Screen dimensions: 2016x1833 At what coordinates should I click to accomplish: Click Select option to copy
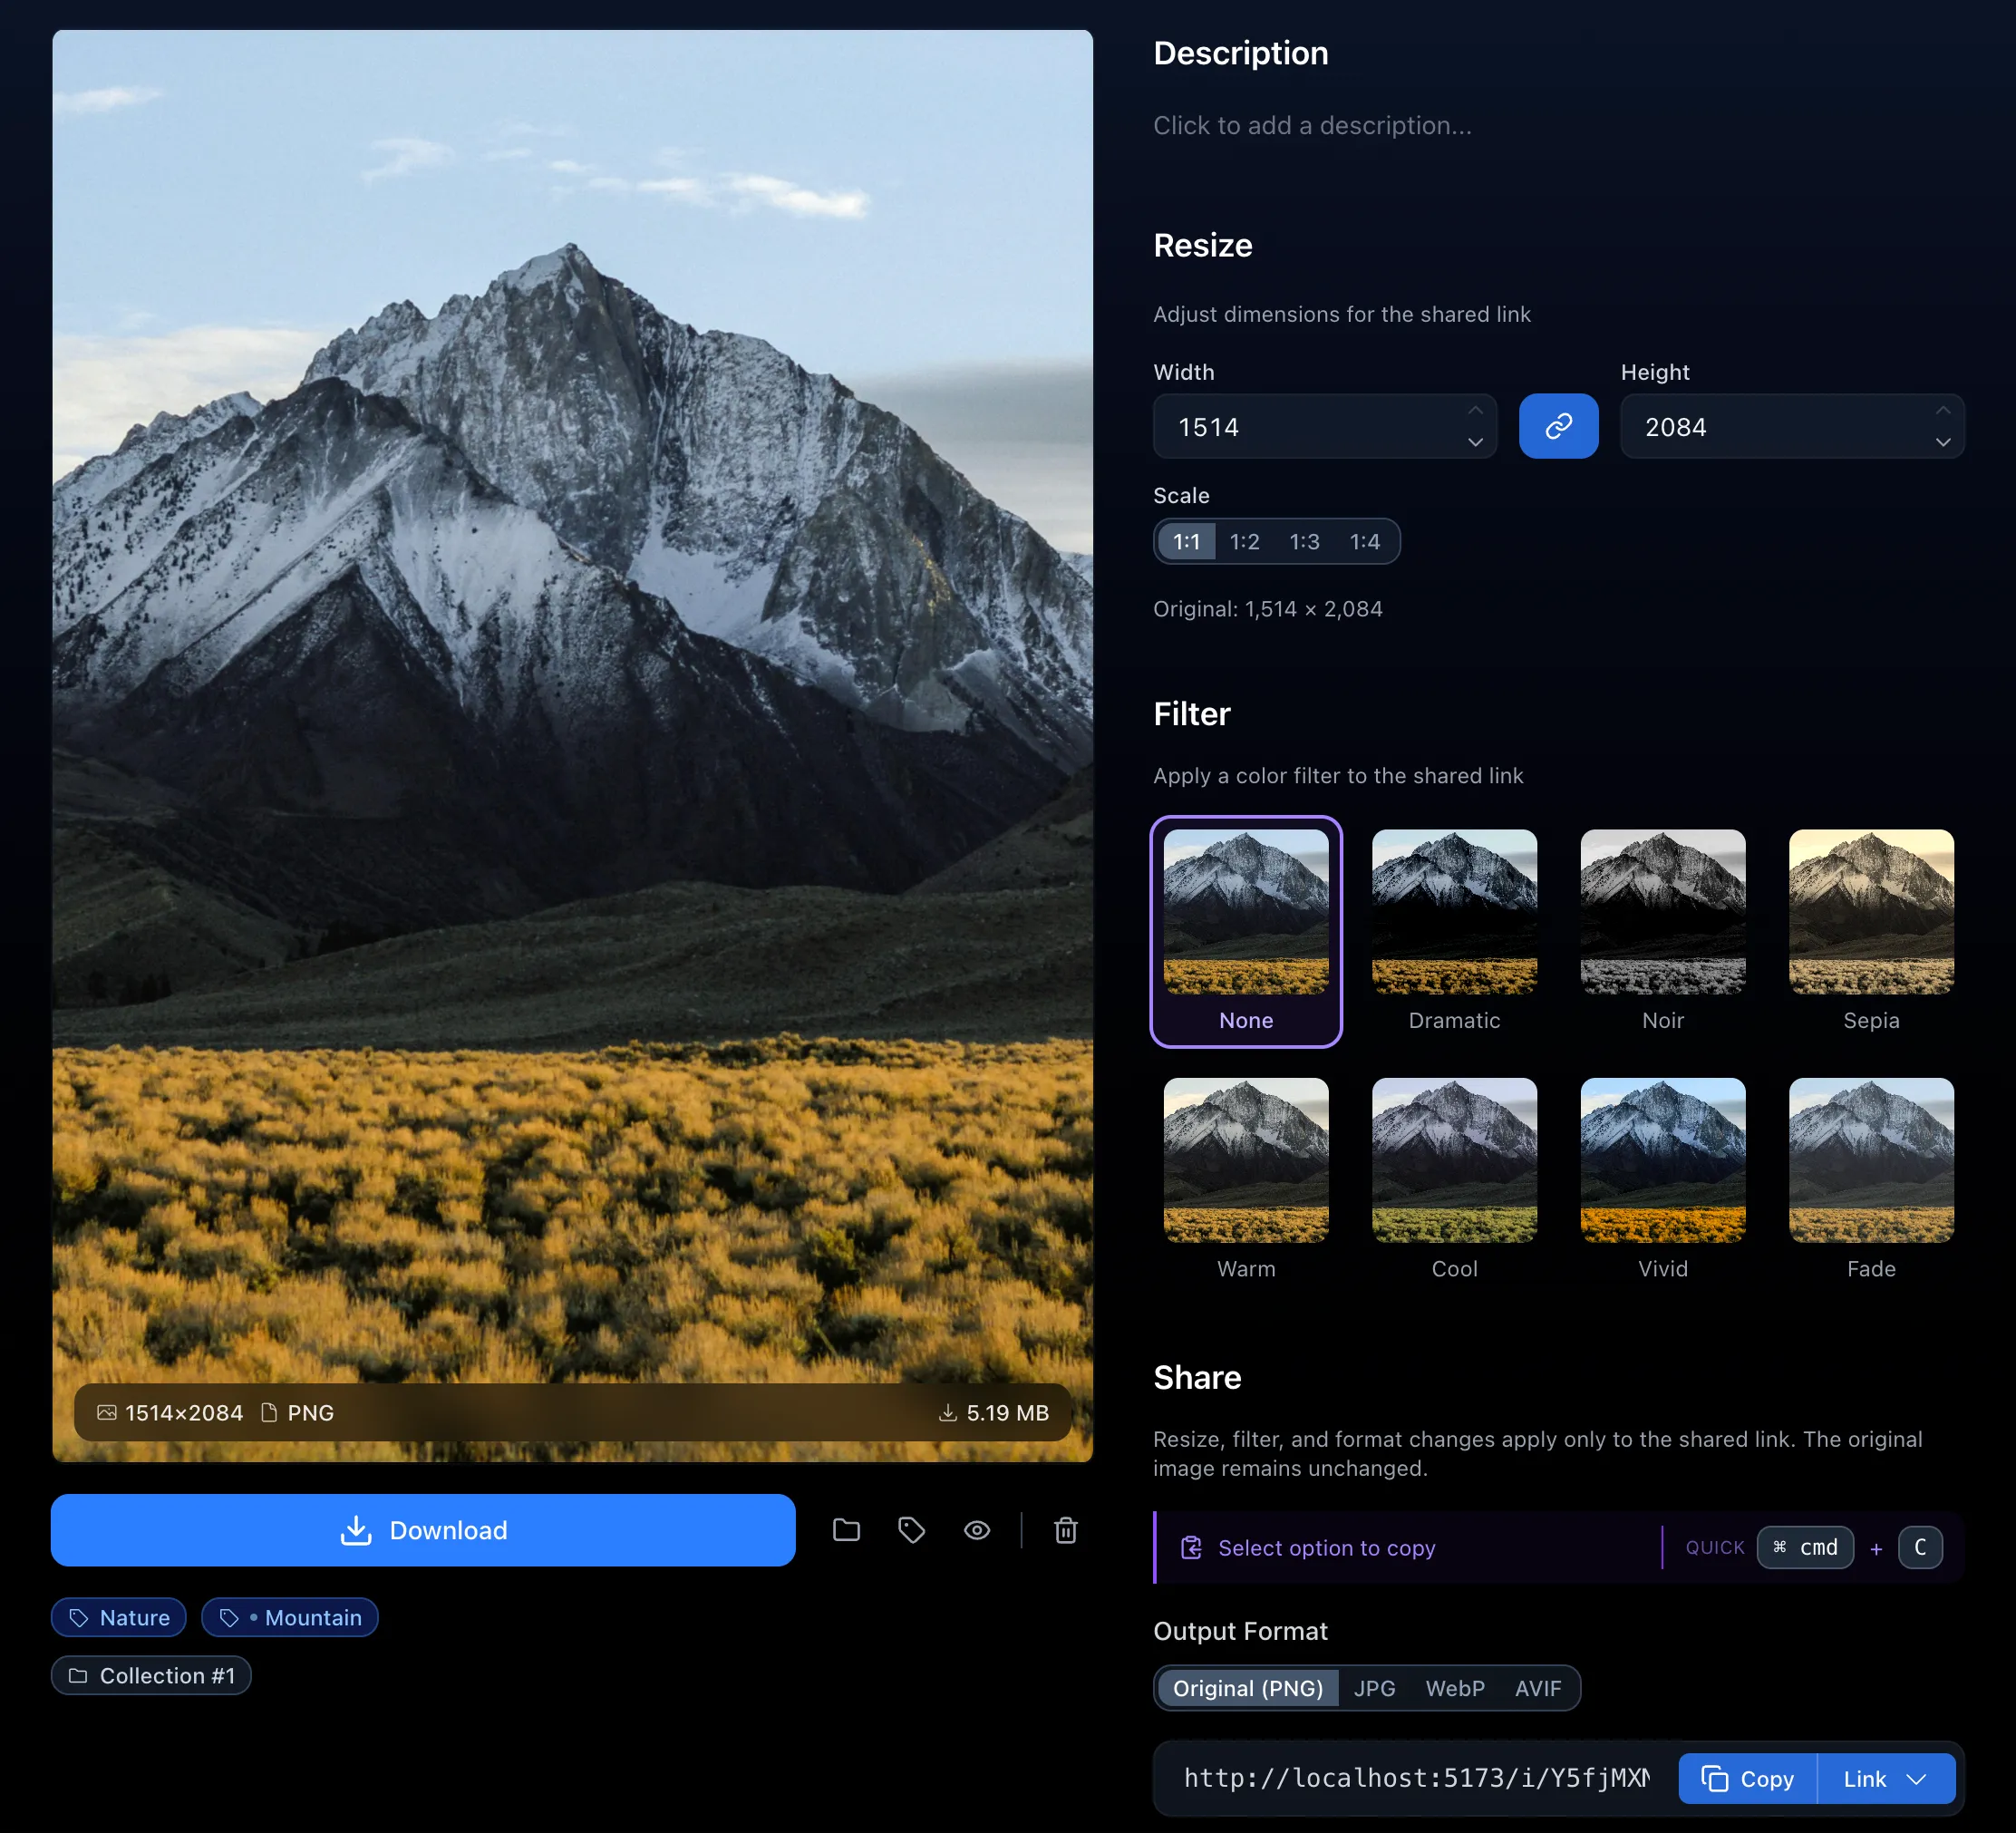click(x=1326, y=1548)
